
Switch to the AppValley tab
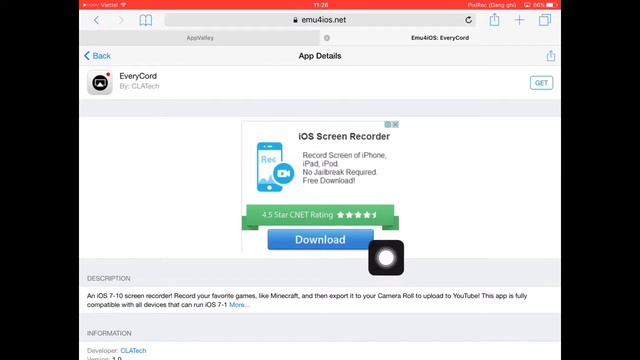coord(200,38)
